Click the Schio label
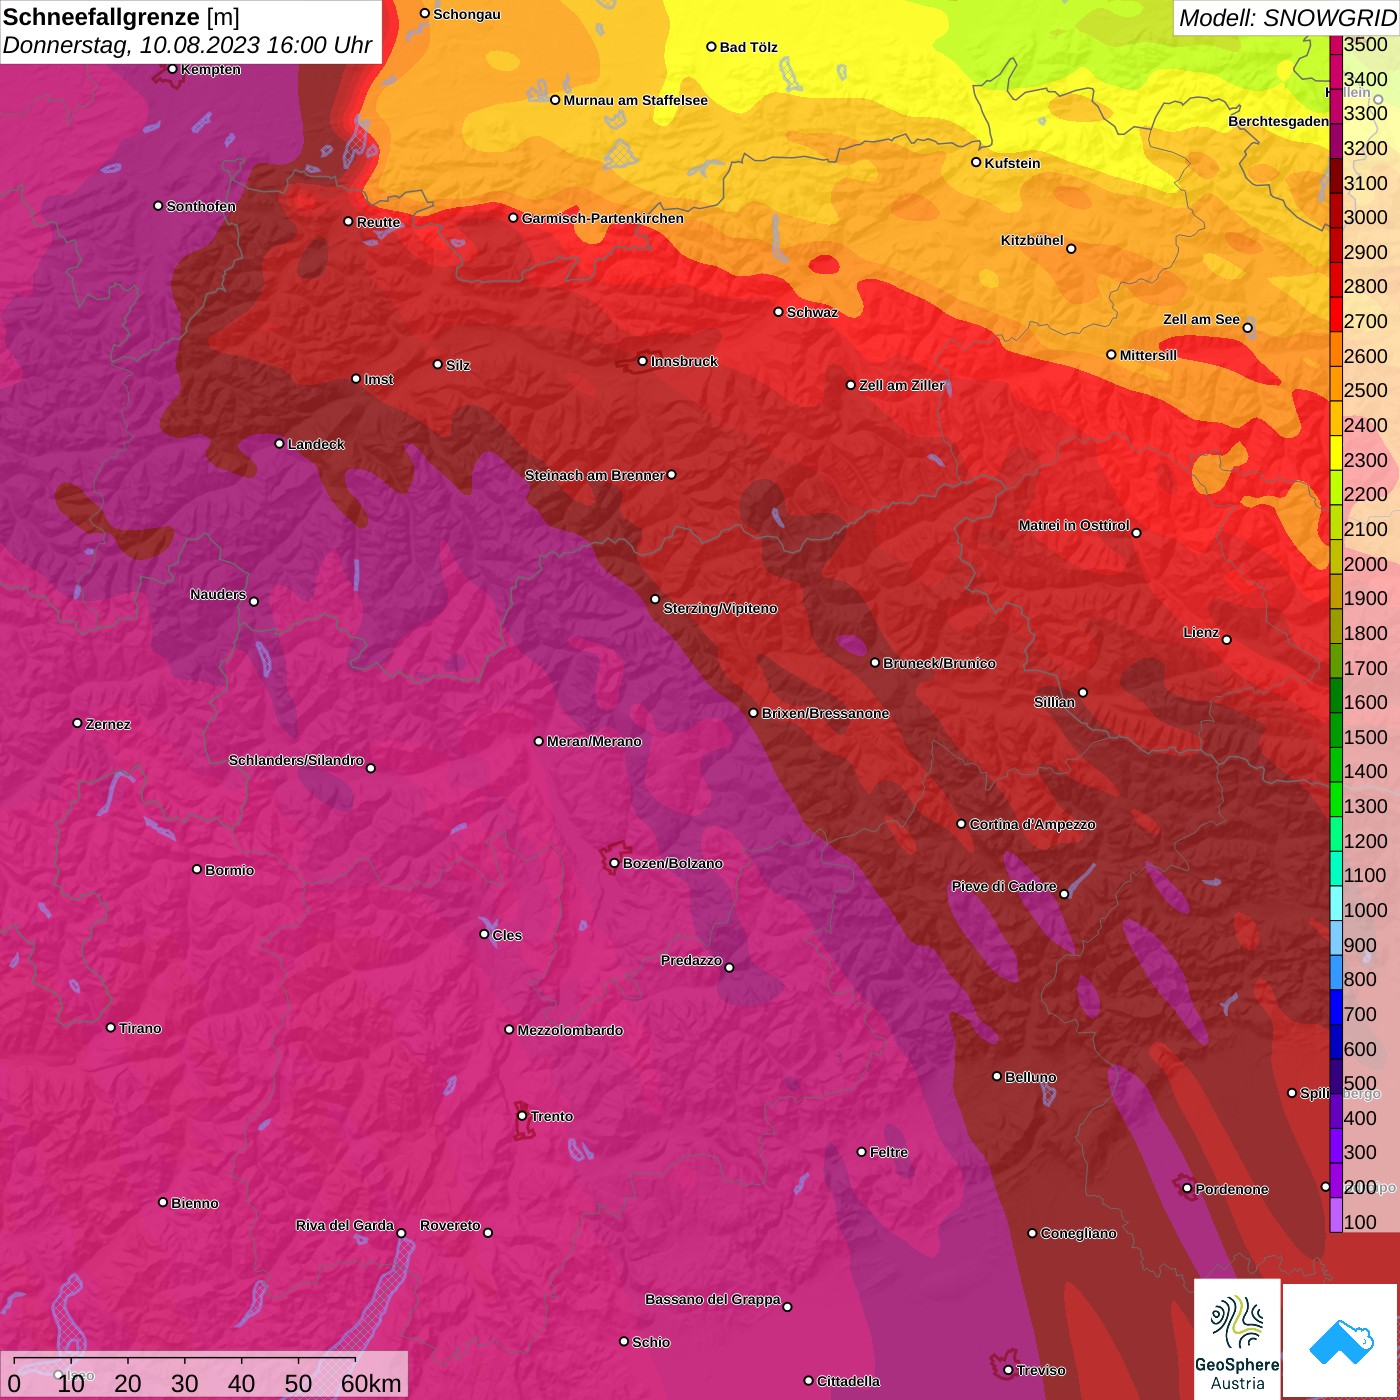The width and height of the screenshot is (1400, 1400). coord(651,1342)
